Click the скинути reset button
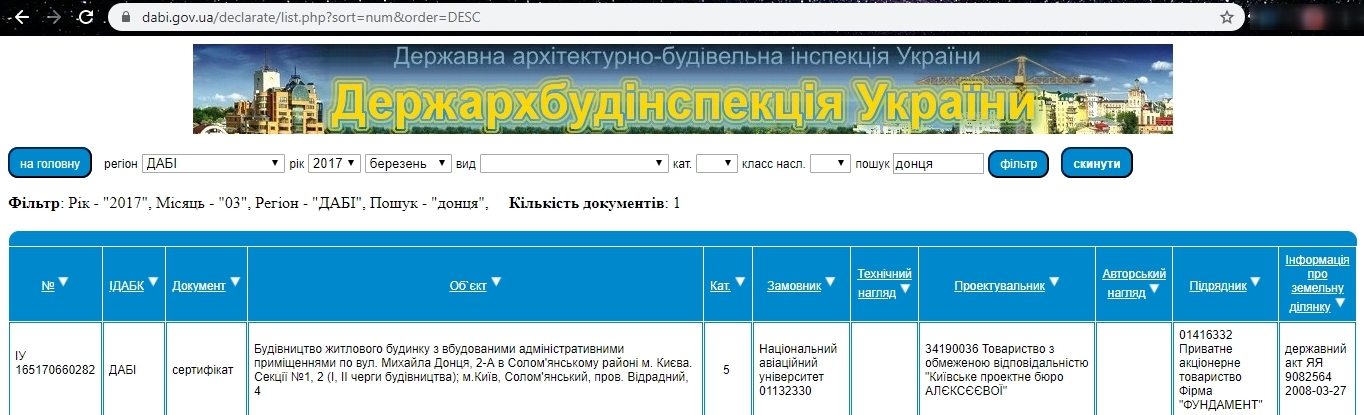1364x415 pixels. pyautogui.click(x=1096, y=163)
